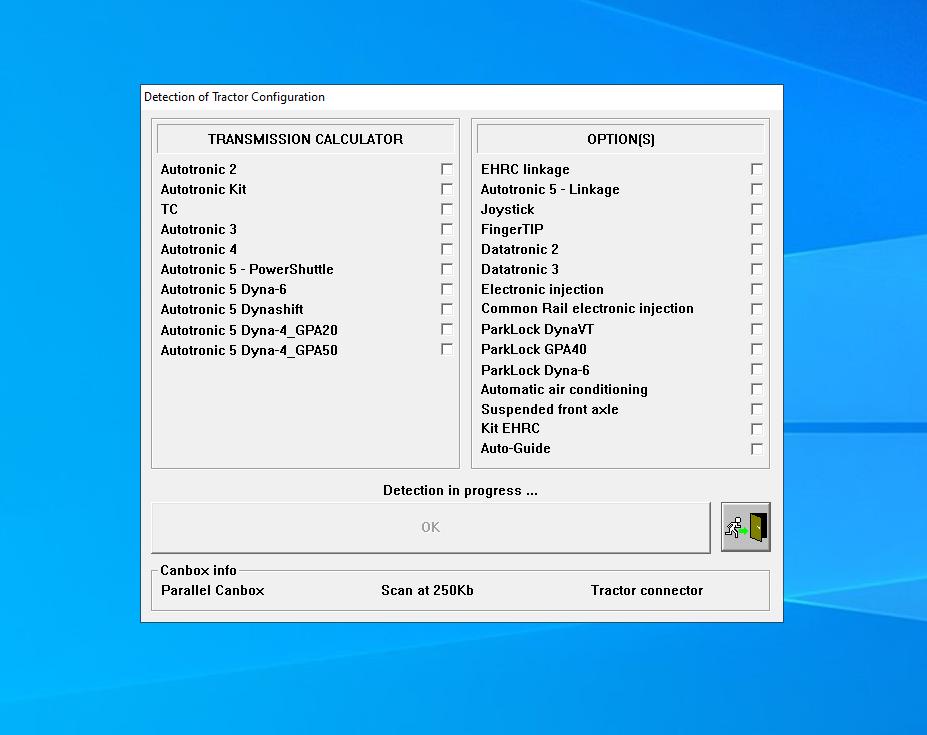The image size is (927, 735).
Task: Click the 'Autotronic Kit' label text
Action: coord(203,189)
